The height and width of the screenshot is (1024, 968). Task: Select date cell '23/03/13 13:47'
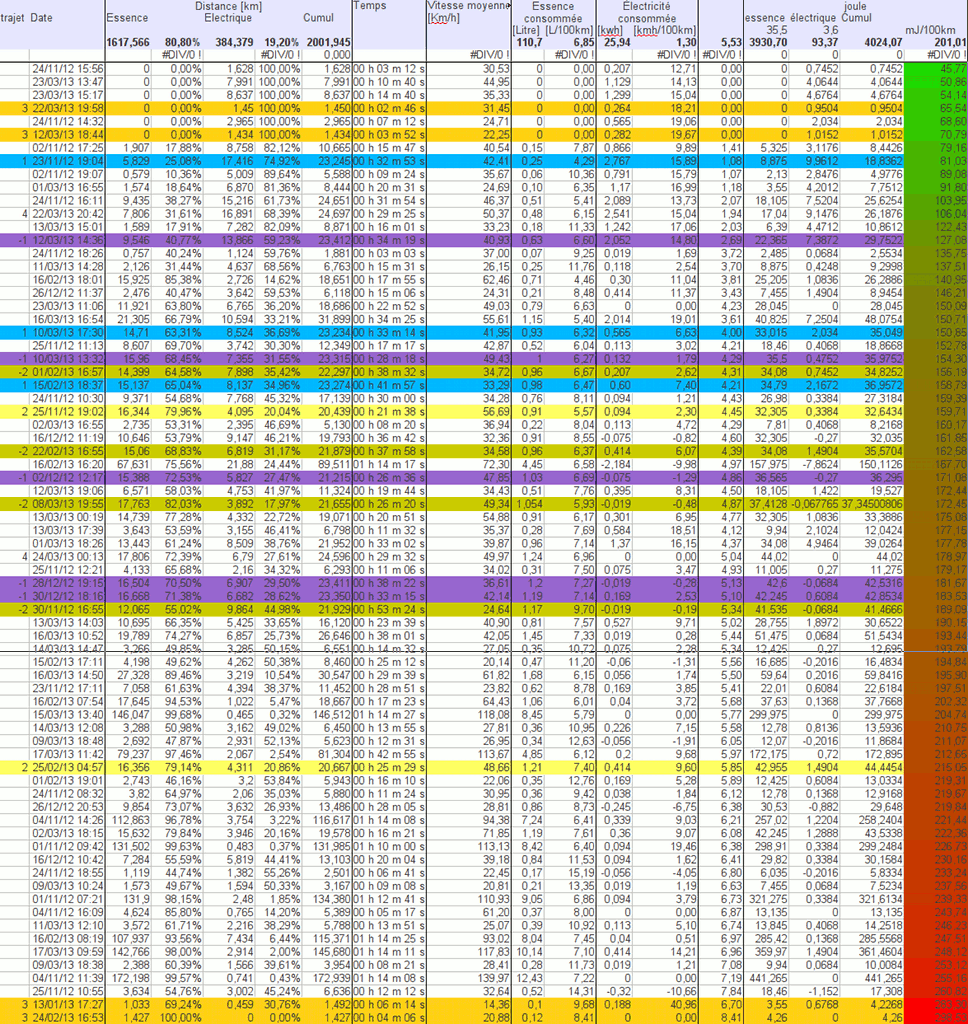(x=67, y=82)
